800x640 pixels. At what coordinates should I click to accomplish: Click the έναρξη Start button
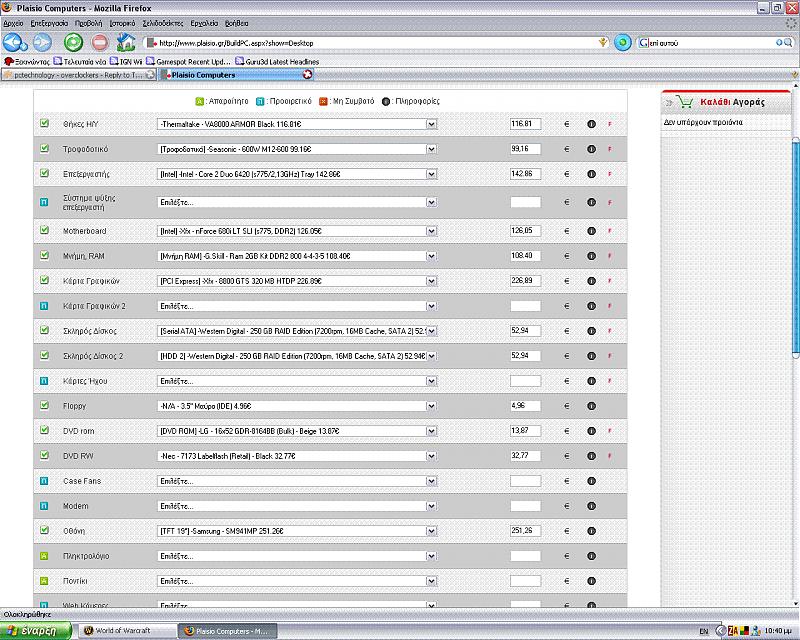pyautogui.click(x=35, y=631)
